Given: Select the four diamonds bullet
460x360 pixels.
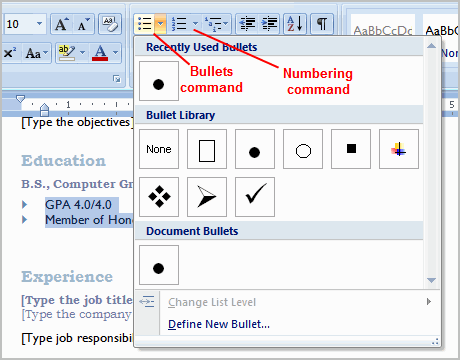Looking at the screenshot, I should pyautogui.click(x=159, y=197).
